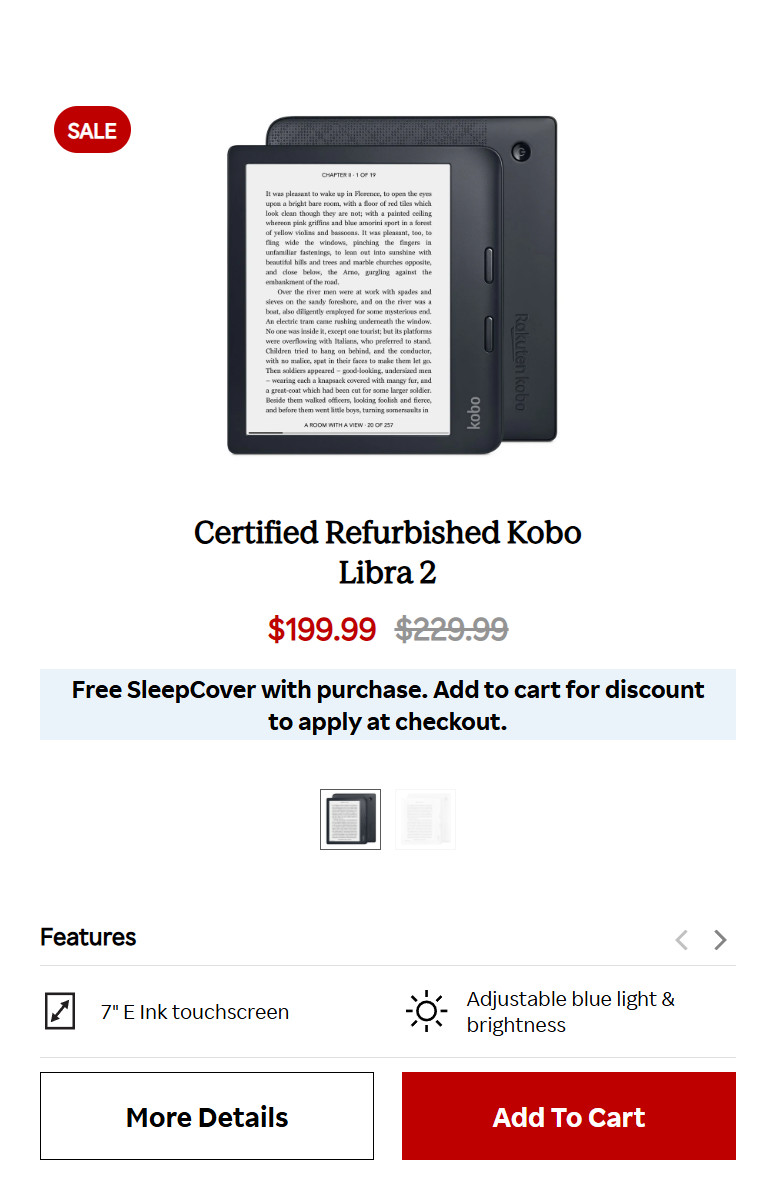Select the Adjustable blue light & brightness text
779x1192 pixels.
pyautogui.click(x=570, y=1012)
